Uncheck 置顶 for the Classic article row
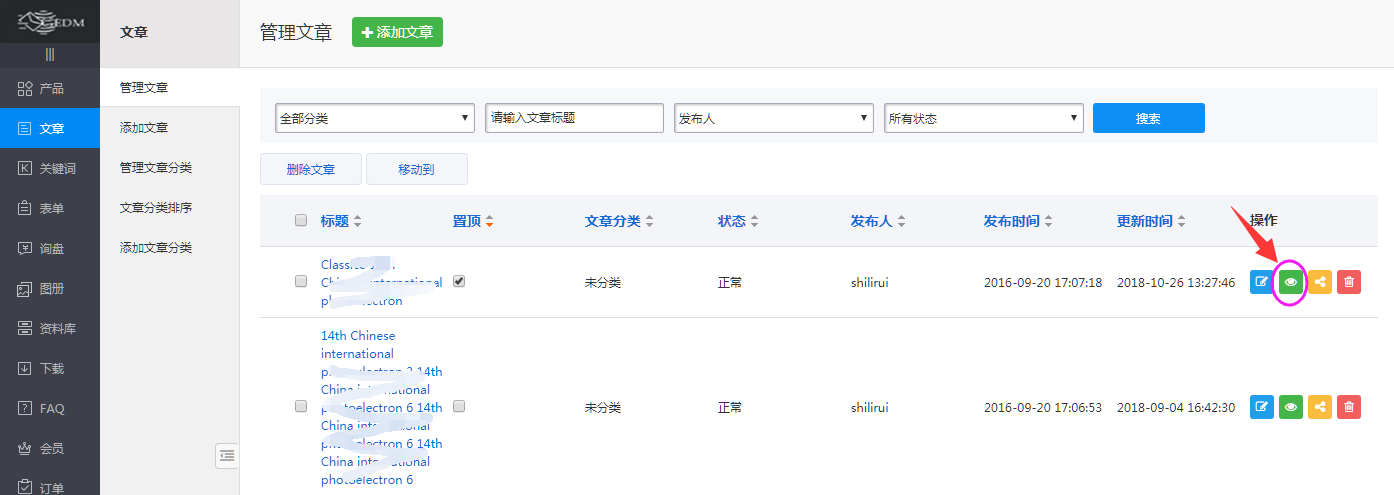The width and height of the screenshot is (1394, 495). pyautogui.click(x=459, y=282)
